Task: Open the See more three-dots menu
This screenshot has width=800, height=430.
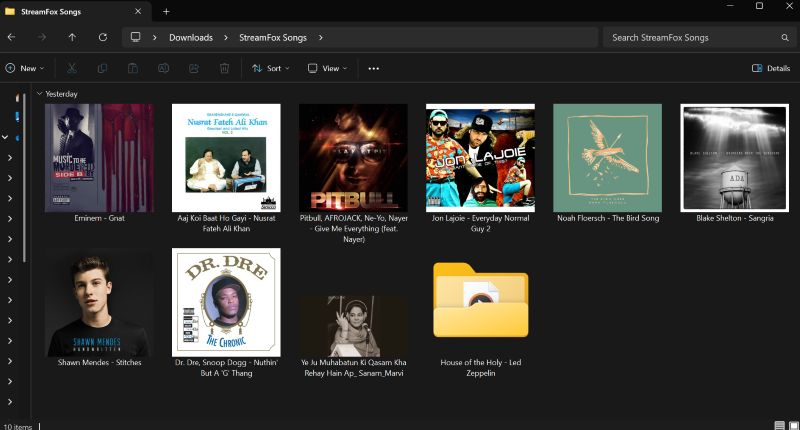Action: tap(374, 69)
